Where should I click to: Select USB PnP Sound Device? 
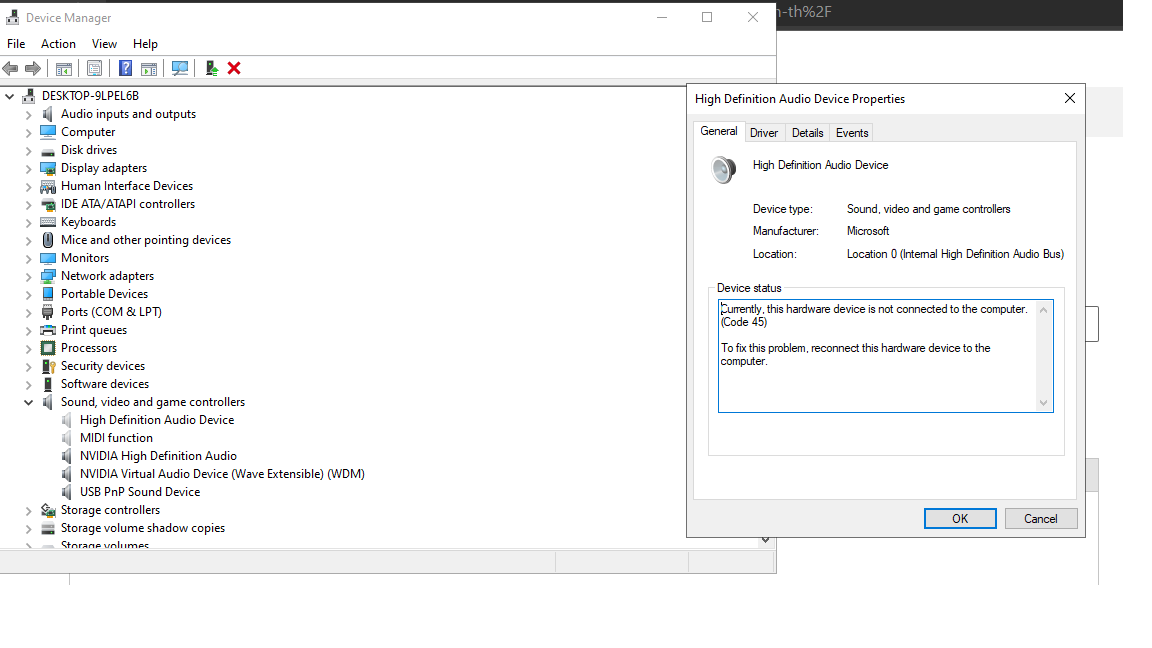140,492
